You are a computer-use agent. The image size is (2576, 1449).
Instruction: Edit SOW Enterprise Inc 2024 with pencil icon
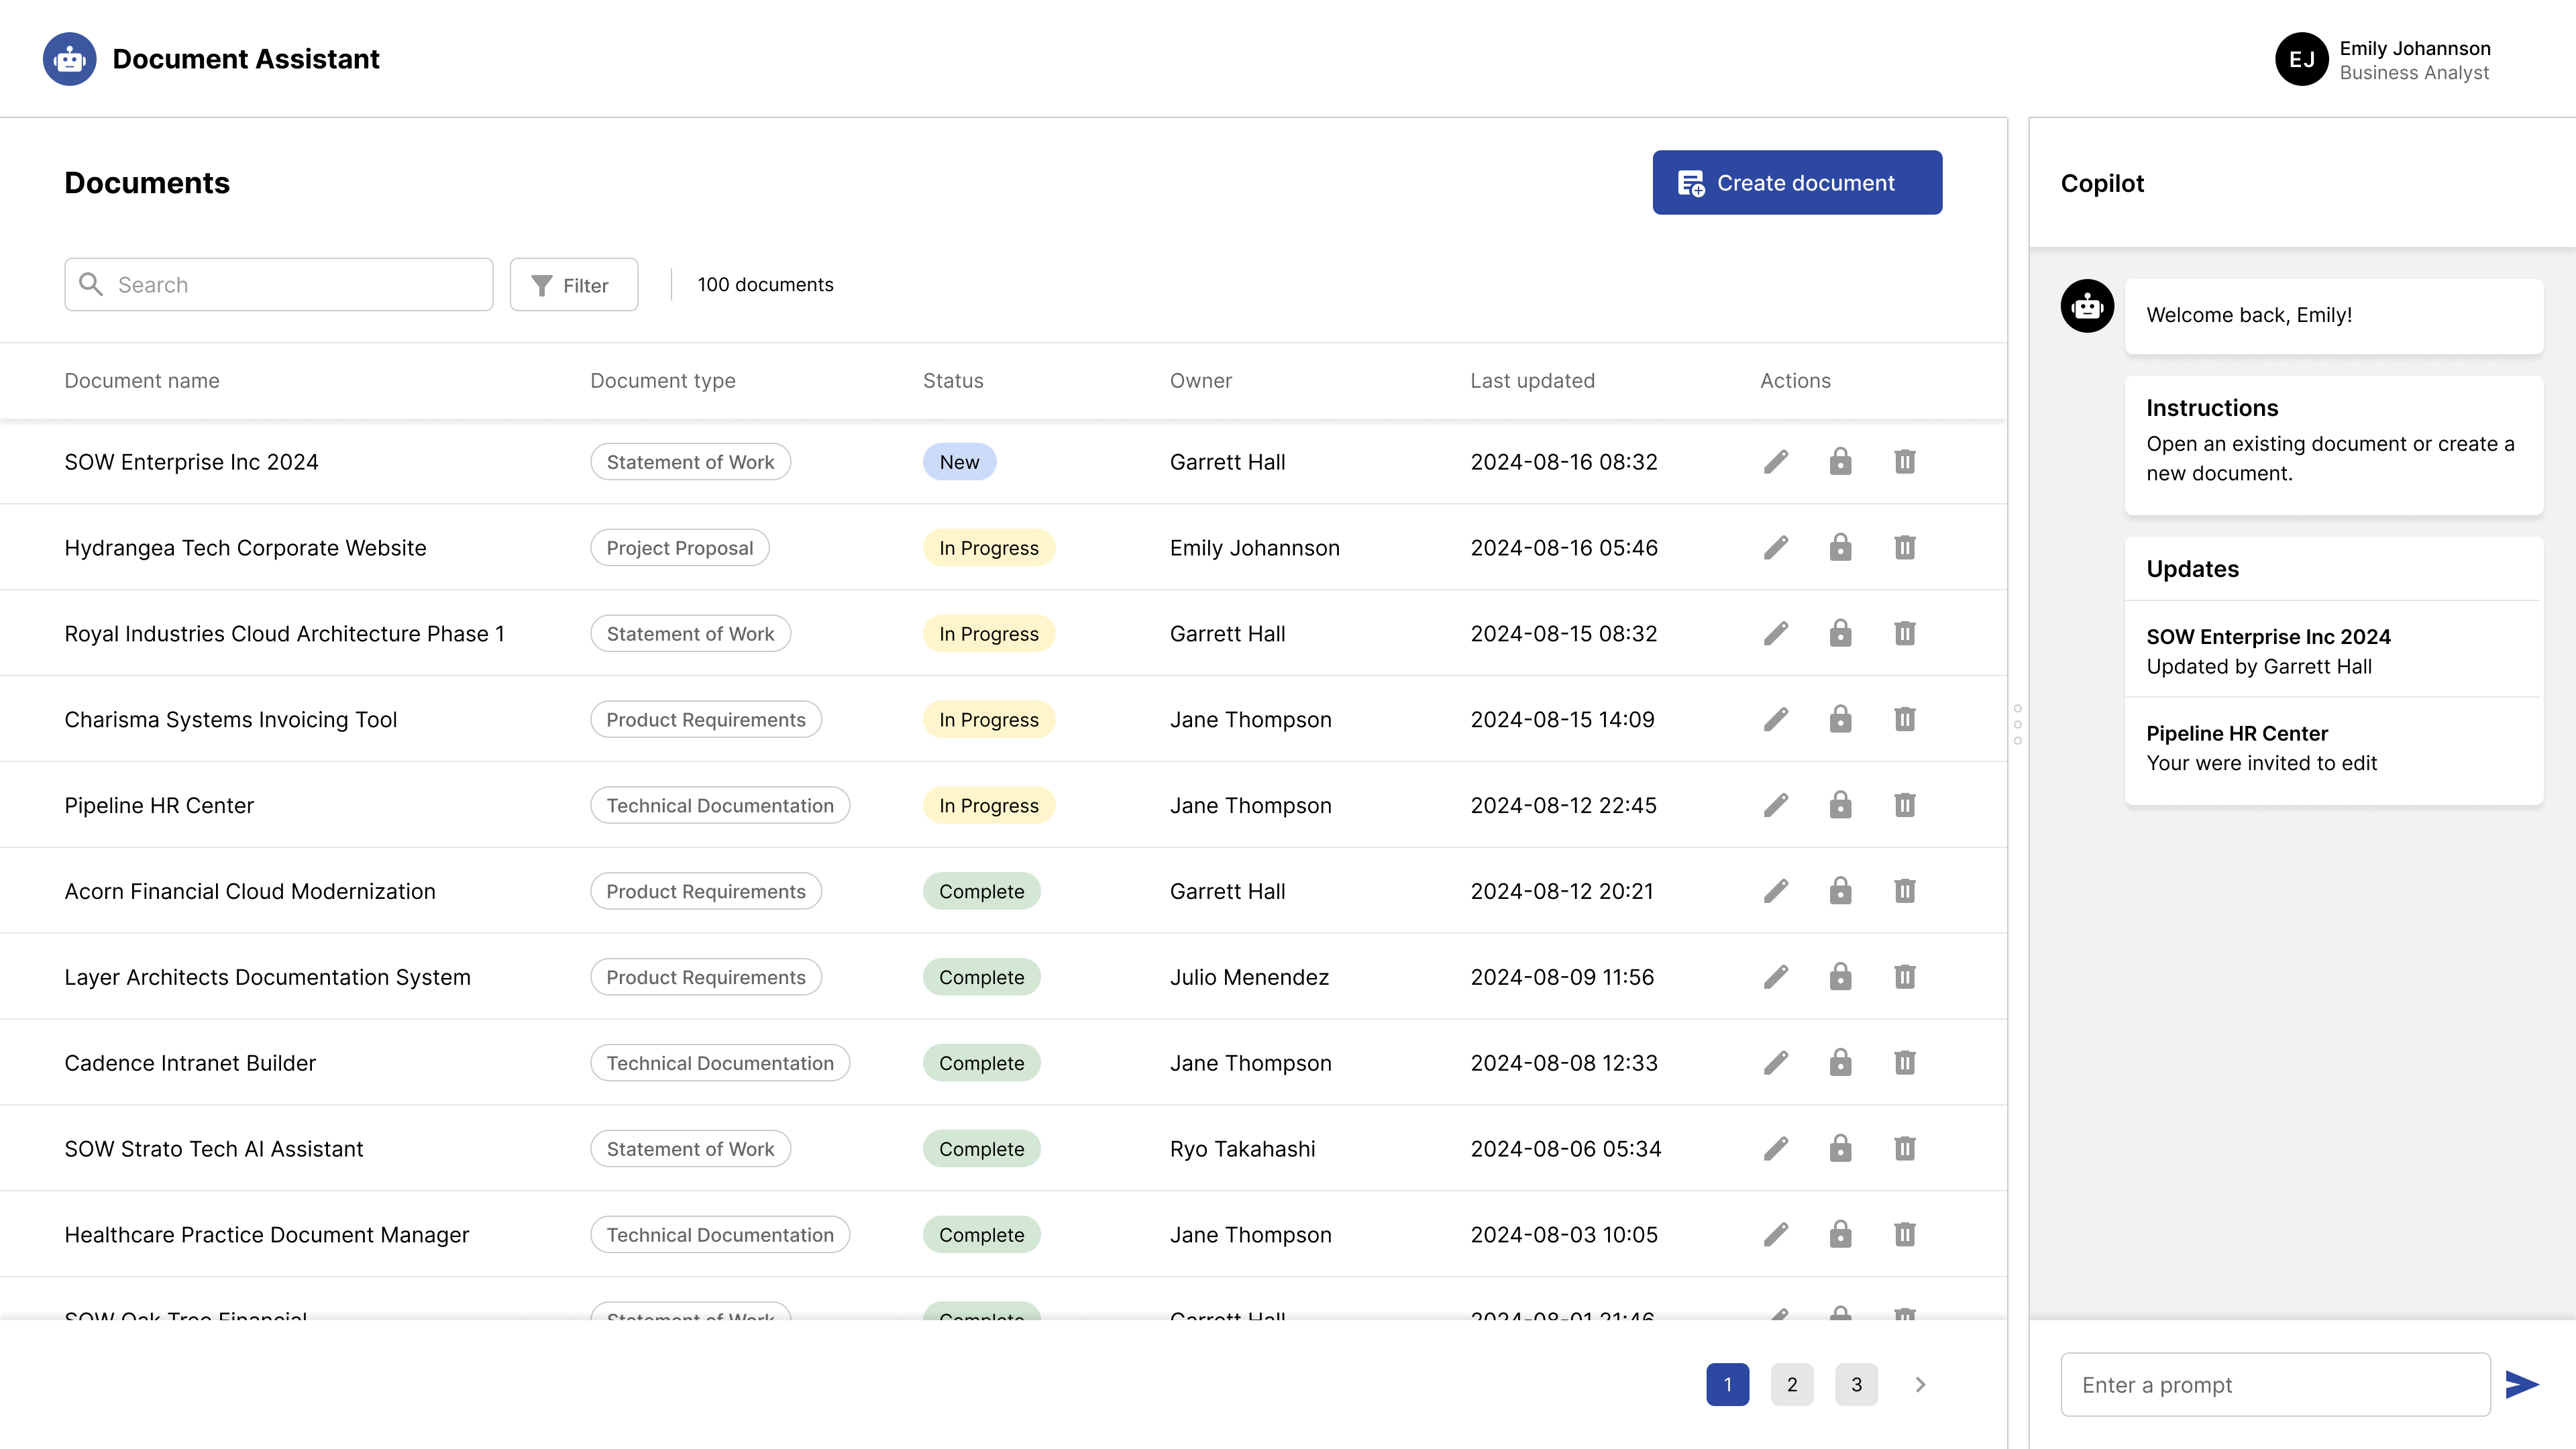pyautogui.click(x=1776, y=462)
